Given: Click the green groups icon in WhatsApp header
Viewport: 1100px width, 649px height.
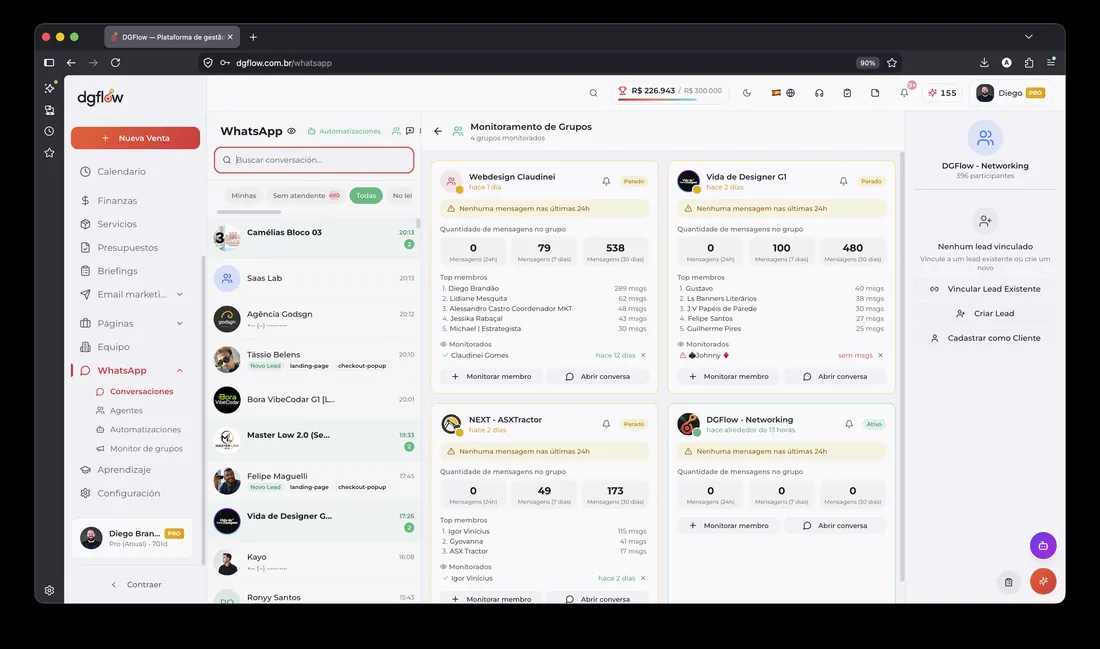Looking at the screenshot, I should [396, 131].
